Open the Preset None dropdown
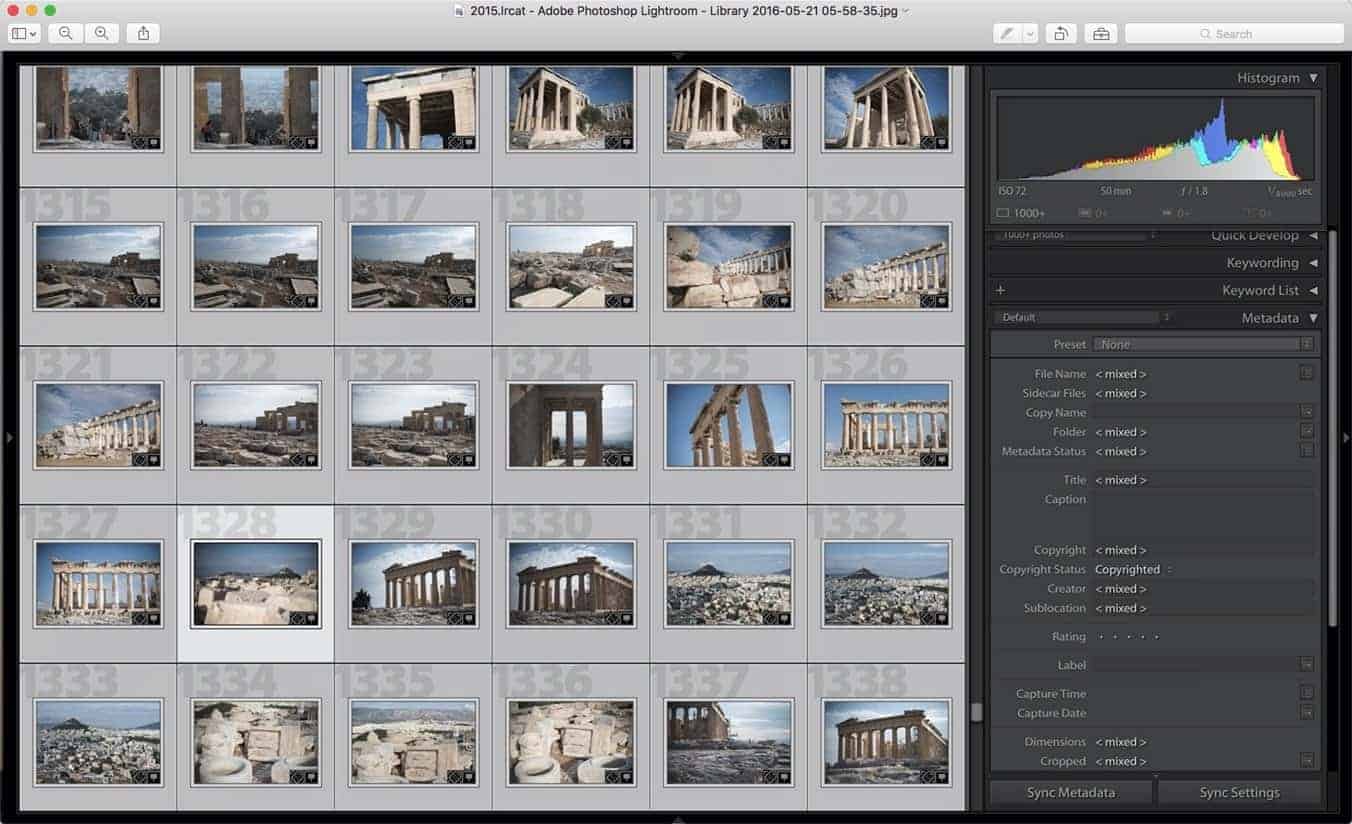This screenshot has width=1352, height=824. click(1204, 344)
